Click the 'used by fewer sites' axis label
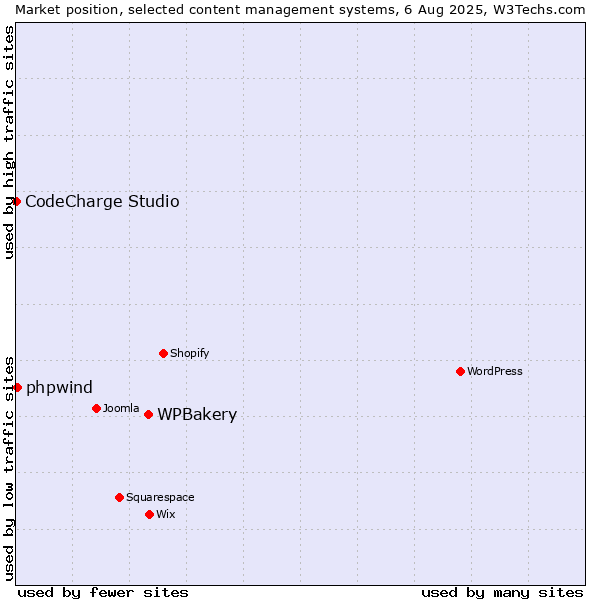The height and width of the screenshot is (600, 600). [x=103, y=593]
